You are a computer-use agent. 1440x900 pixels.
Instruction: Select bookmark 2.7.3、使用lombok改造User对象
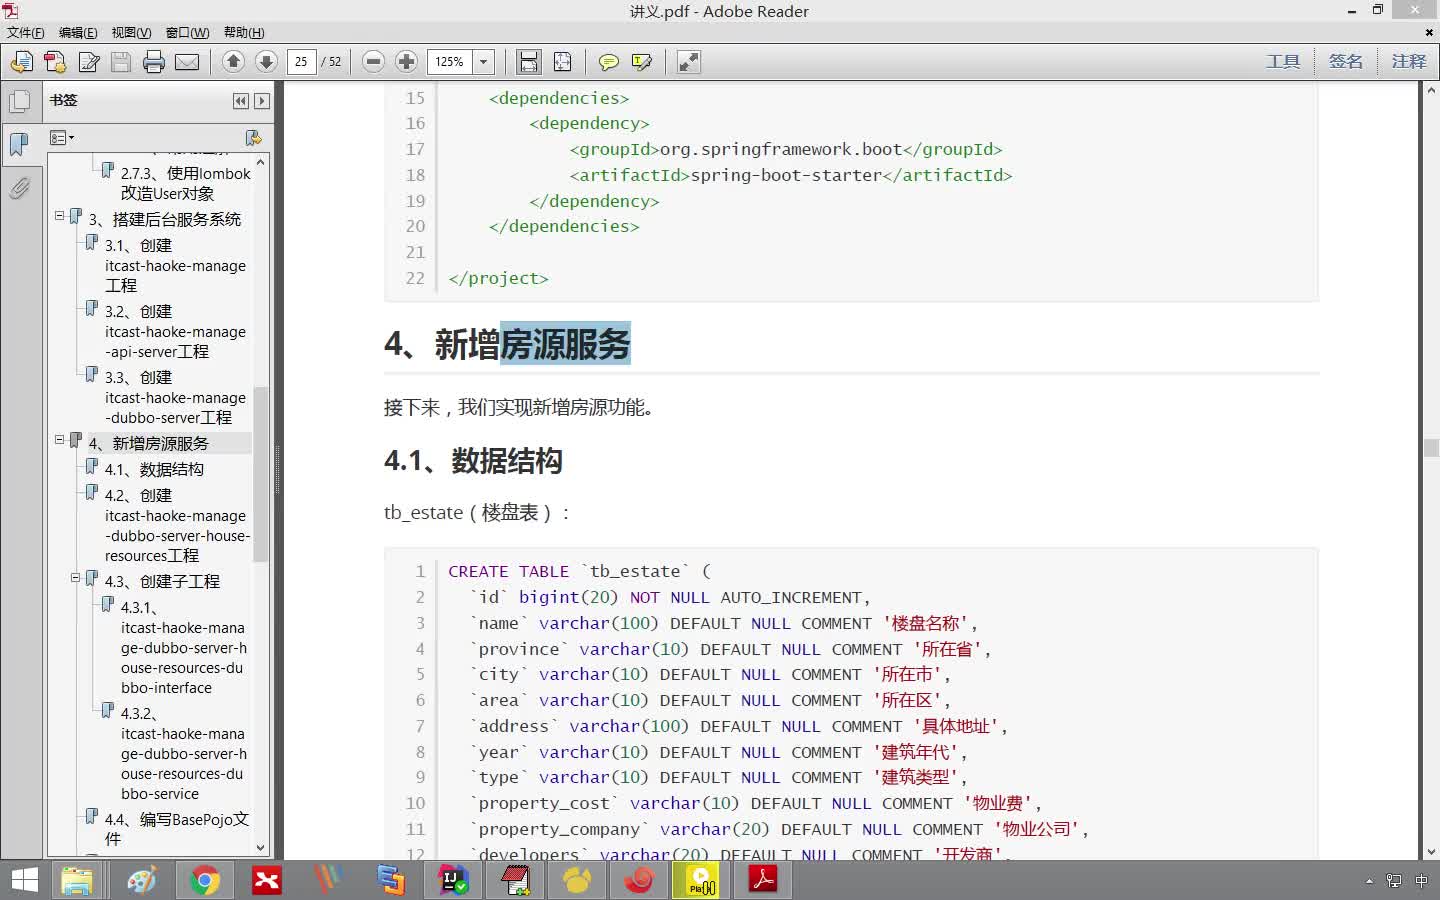point(185,183)
